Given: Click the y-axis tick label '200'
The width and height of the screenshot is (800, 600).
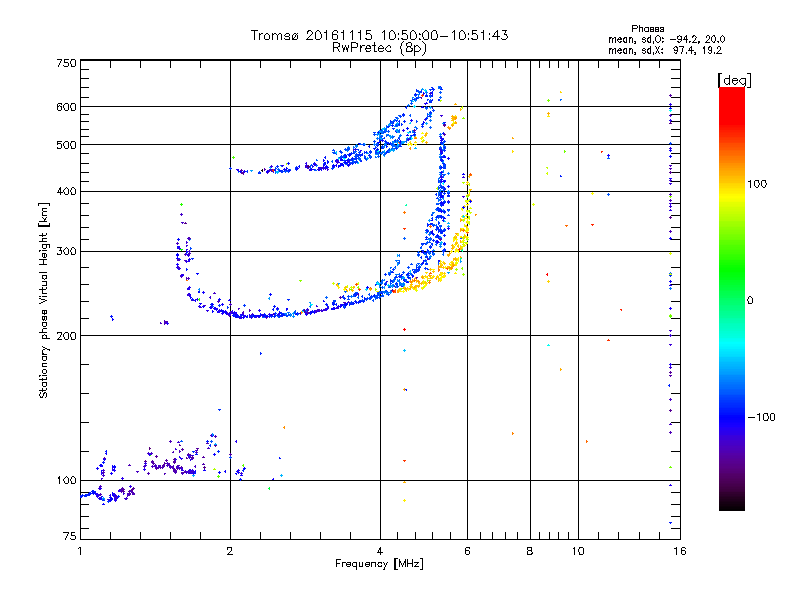Looking at the screenshot, I should pyautogui.click(x=67, y=336).
